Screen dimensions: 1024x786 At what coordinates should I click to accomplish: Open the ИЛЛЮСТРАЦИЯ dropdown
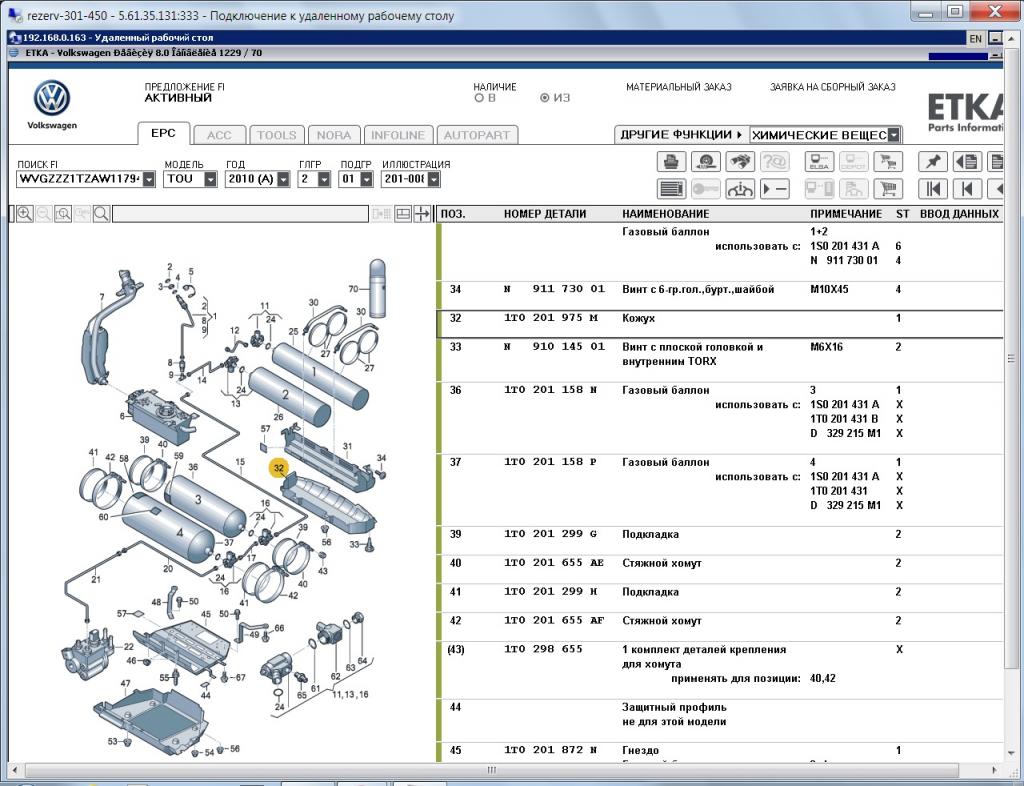[434, 179]
